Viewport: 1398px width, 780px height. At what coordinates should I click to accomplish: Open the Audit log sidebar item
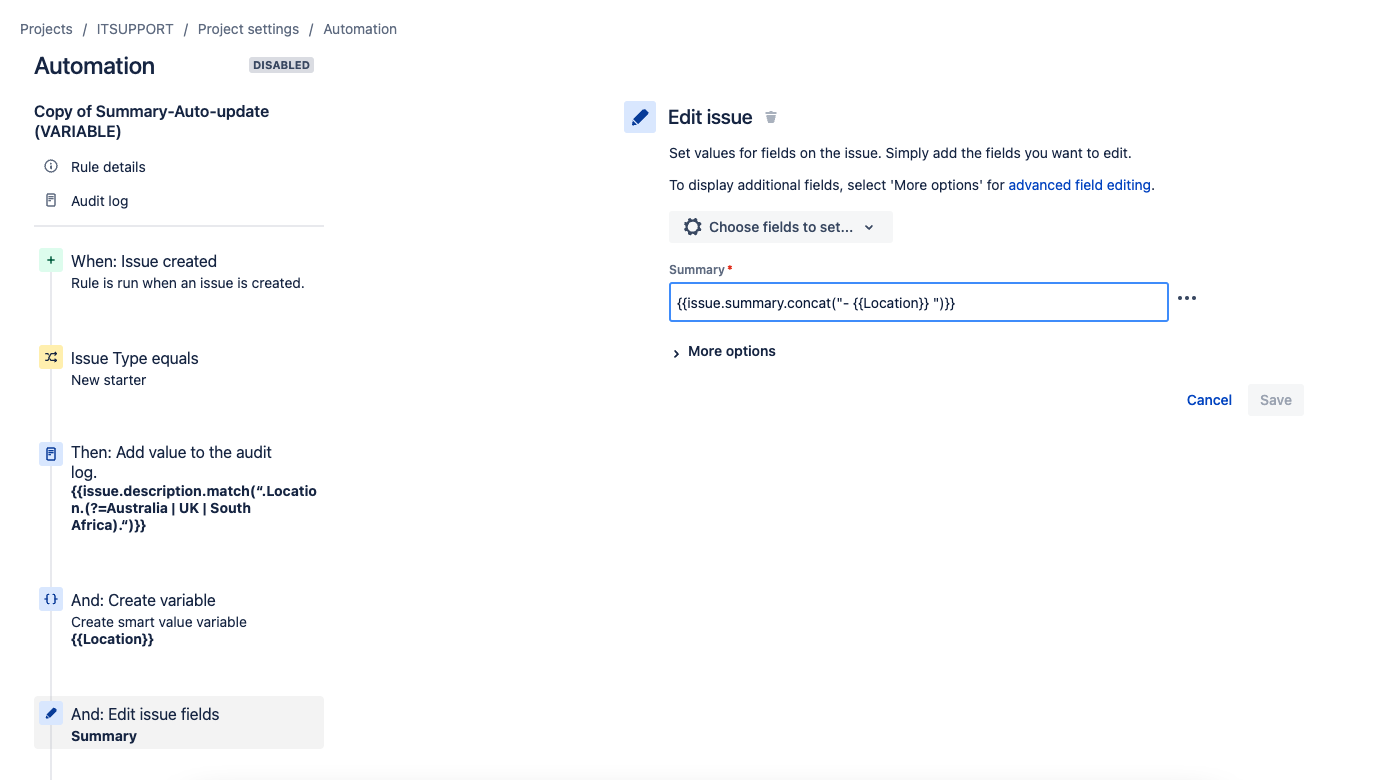point(99,201)
